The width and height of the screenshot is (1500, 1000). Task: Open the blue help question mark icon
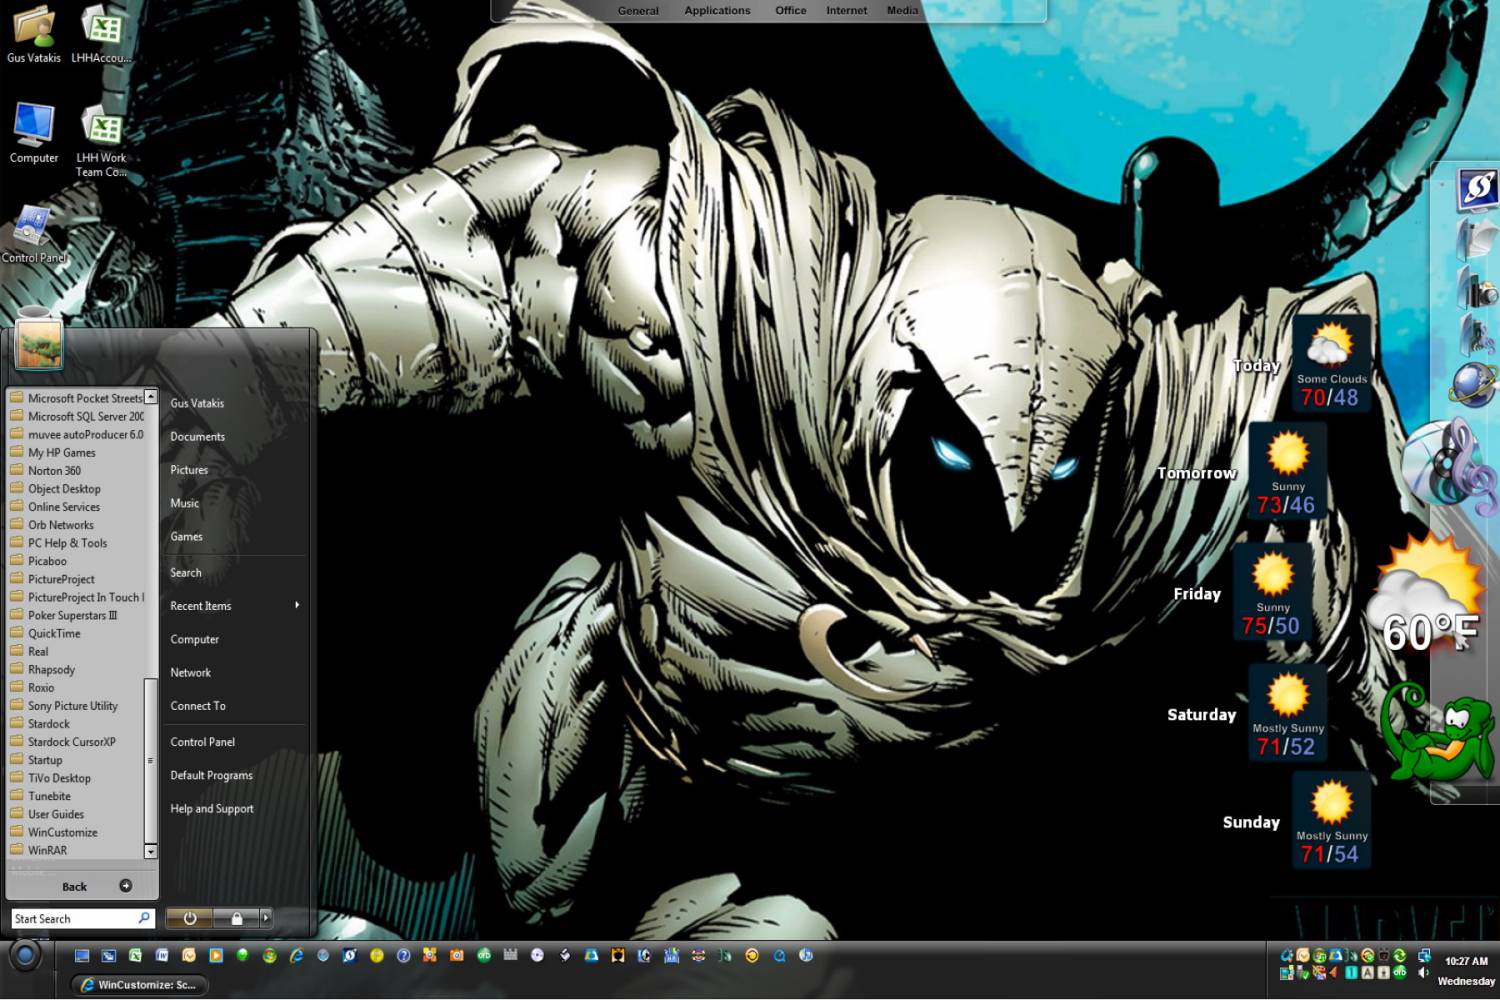(403, 955)
